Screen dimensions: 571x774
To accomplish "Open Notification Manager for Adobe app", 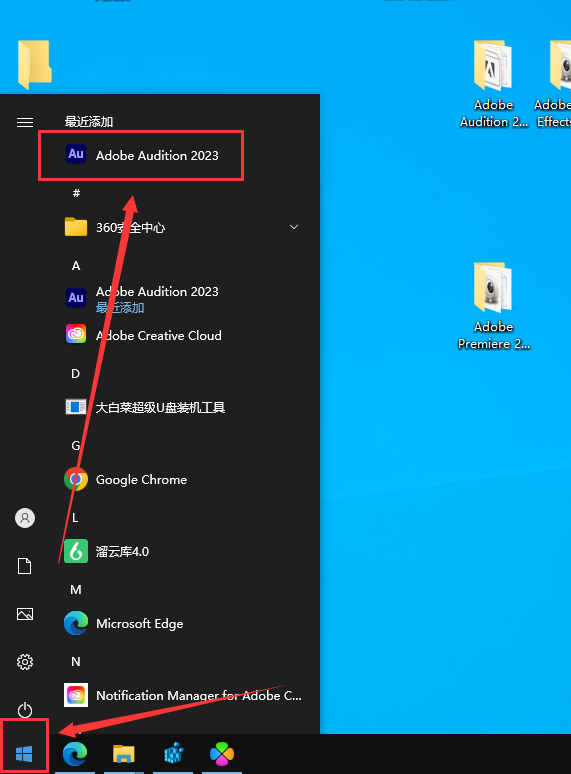I will coord(185,696).
